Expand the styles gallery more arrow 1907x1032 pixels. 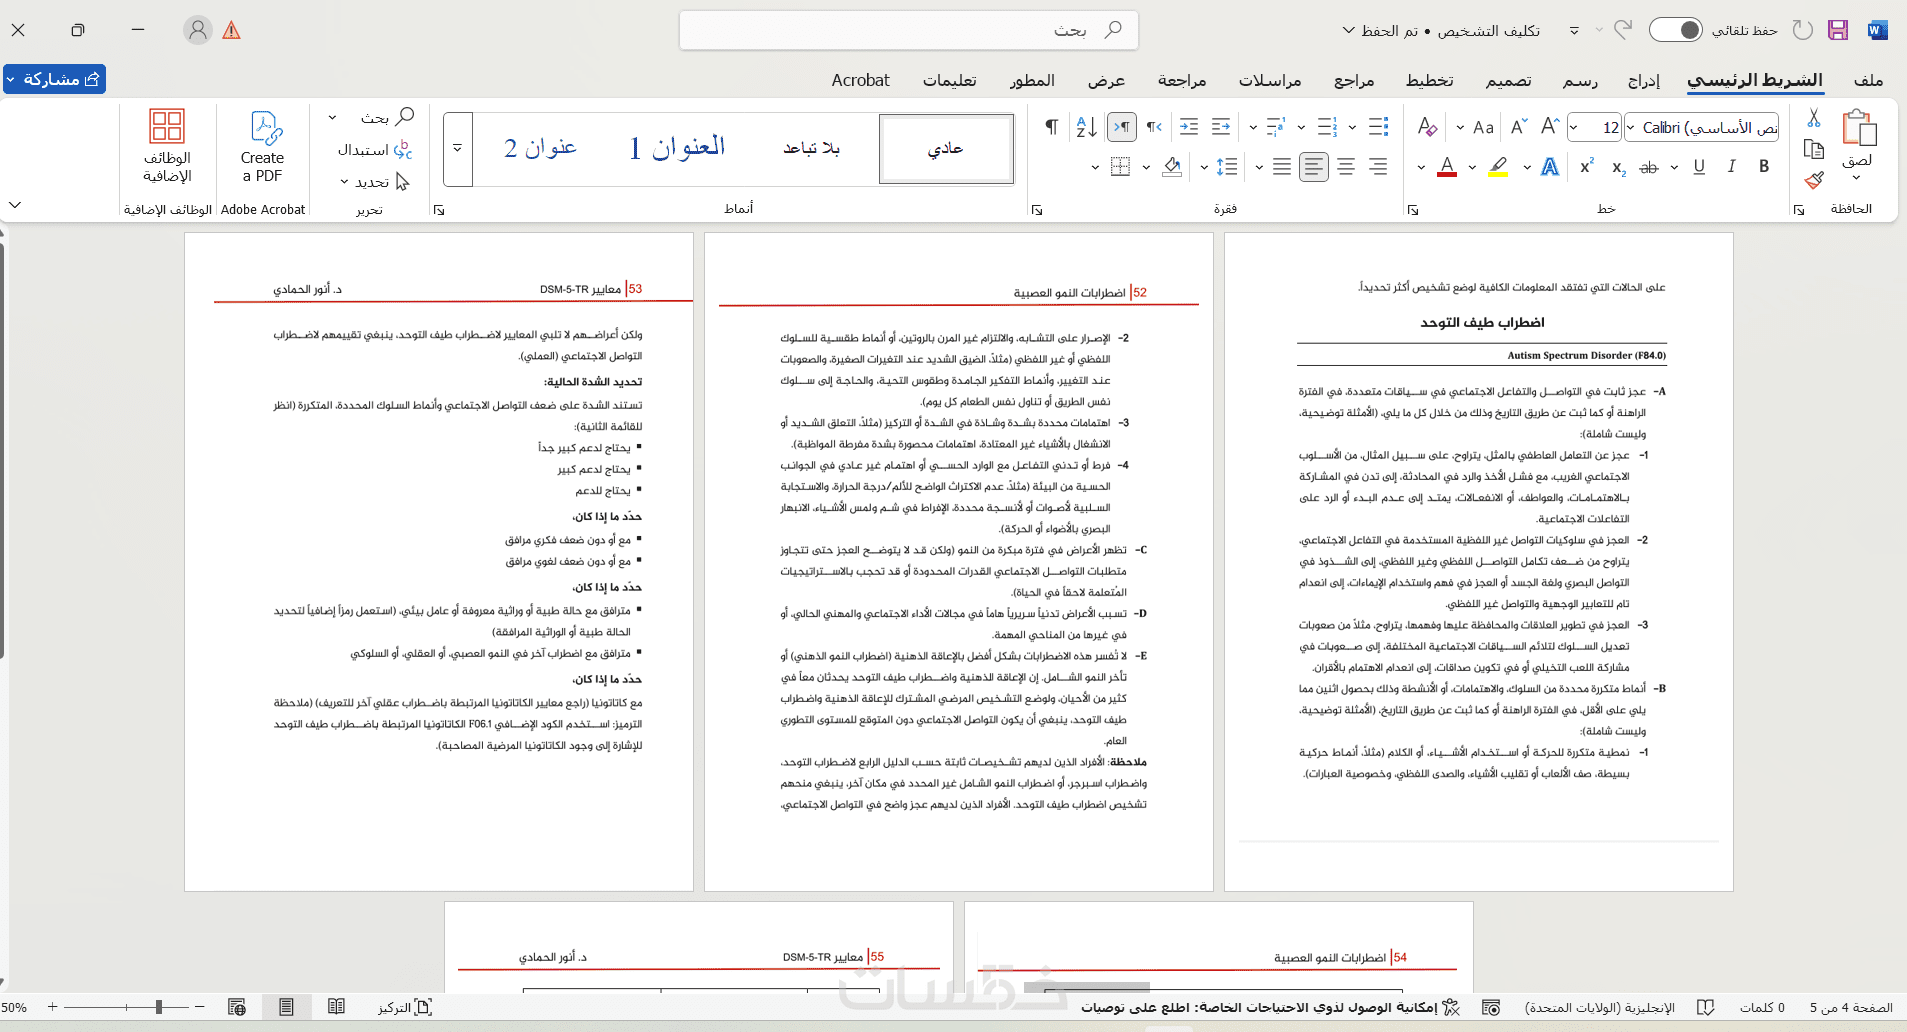click(458, 148)
